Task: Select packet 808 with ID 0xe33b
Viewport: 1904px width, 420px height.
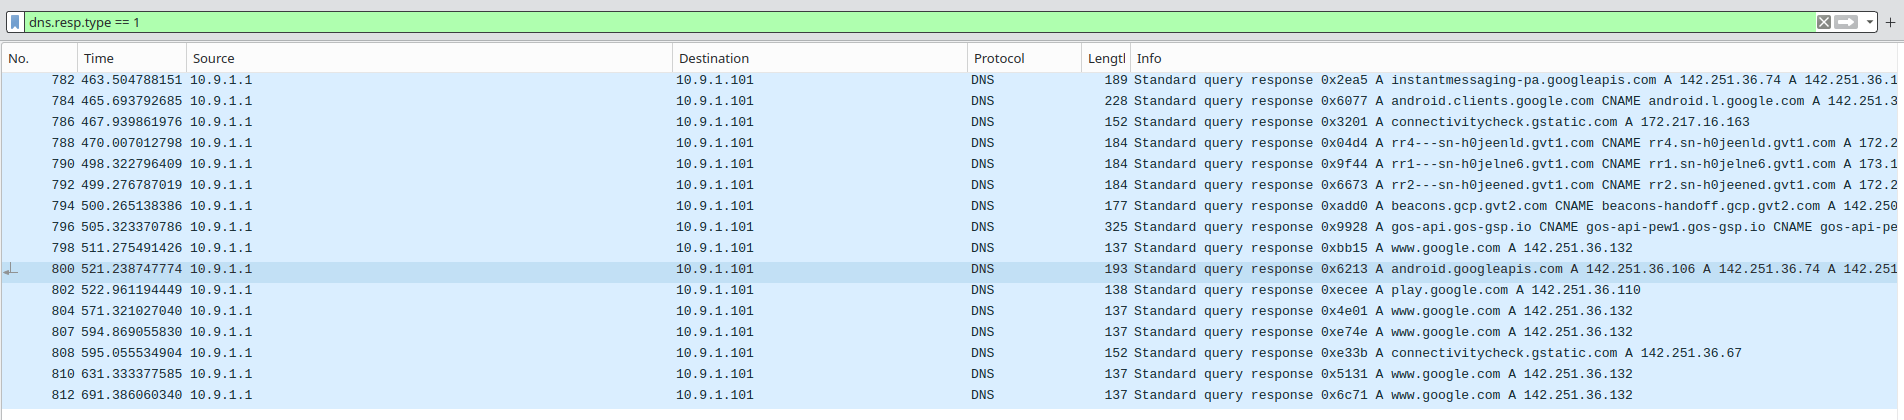Action: tap(950, 353)
